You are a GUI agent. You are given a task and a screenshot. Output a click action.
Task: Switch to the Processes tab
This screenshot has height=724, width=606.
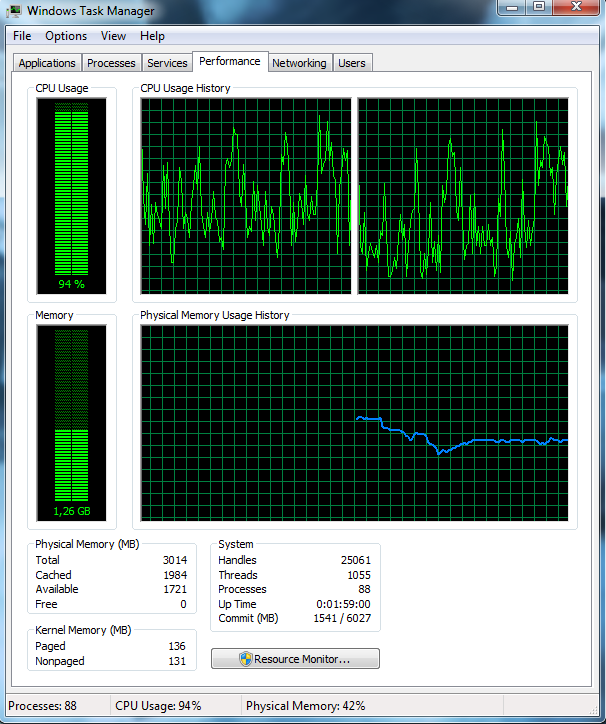click(x=111, y=63)
